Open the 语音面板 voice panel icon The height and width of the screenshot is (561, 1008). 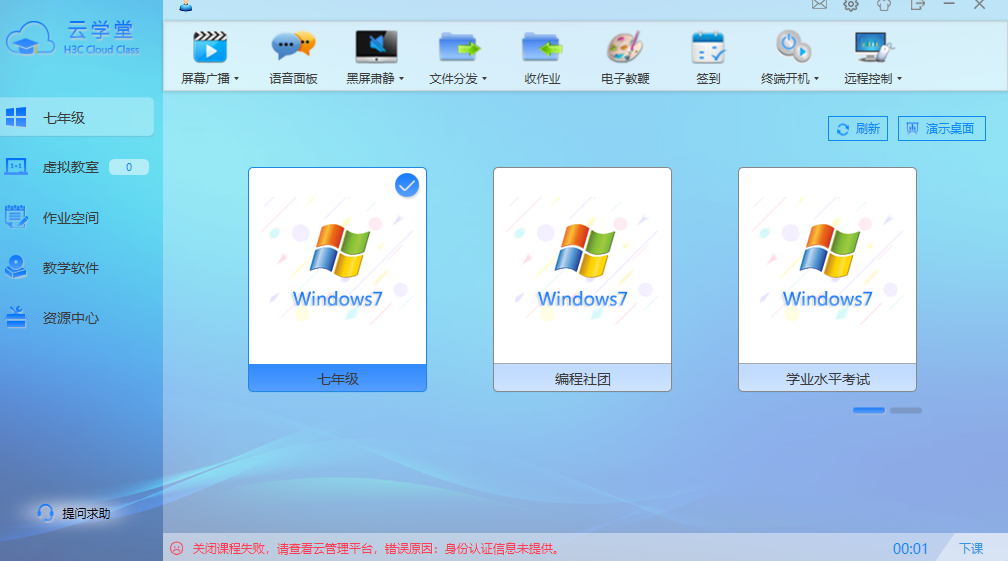point(293,47)
